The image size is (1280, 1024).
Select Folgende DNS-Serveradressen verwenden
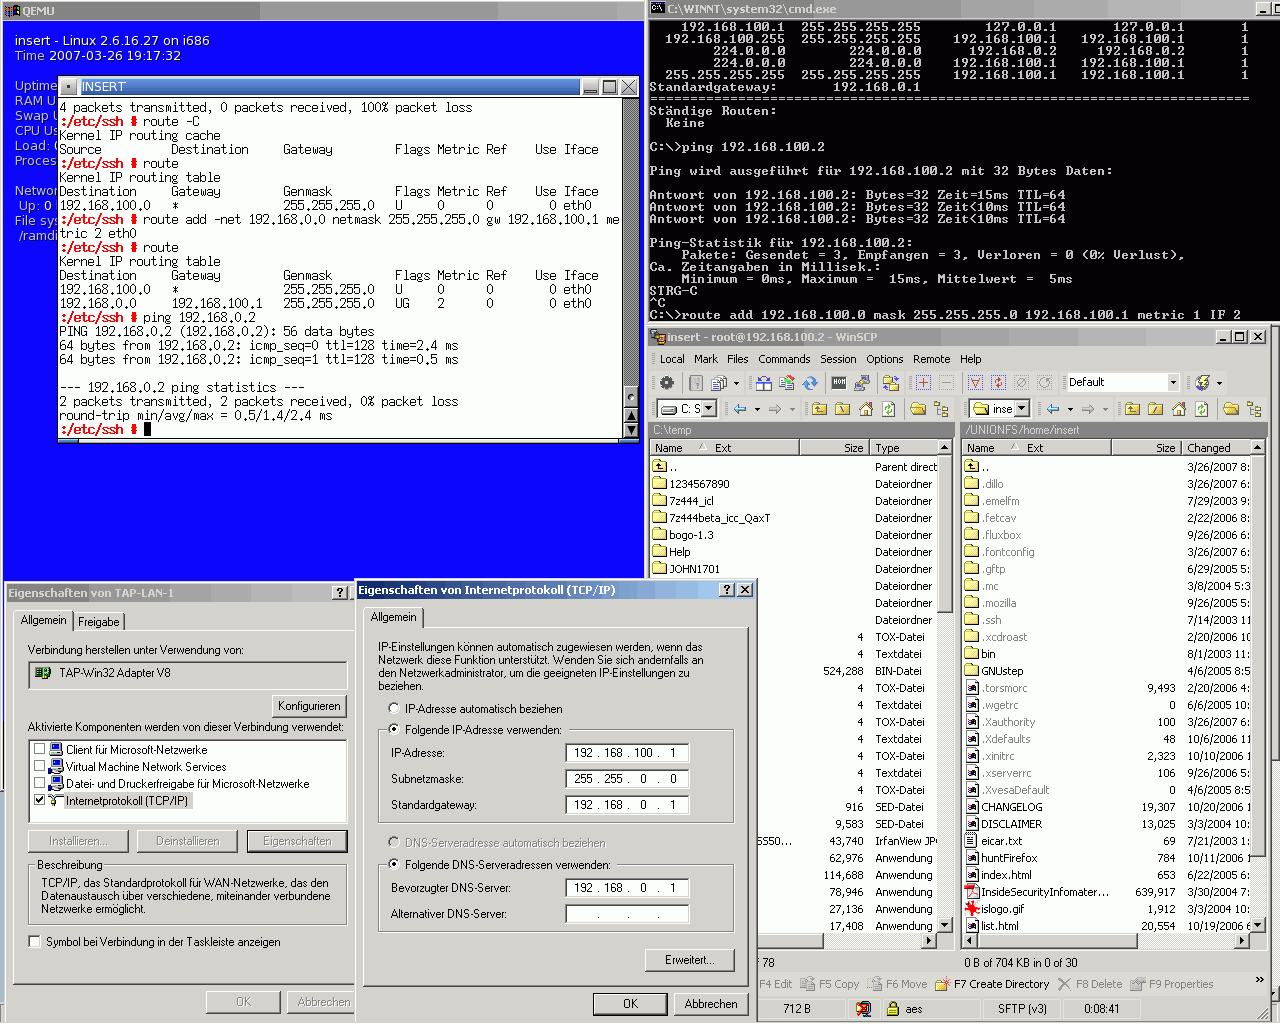pyautogui.click(x=394, y=864)
